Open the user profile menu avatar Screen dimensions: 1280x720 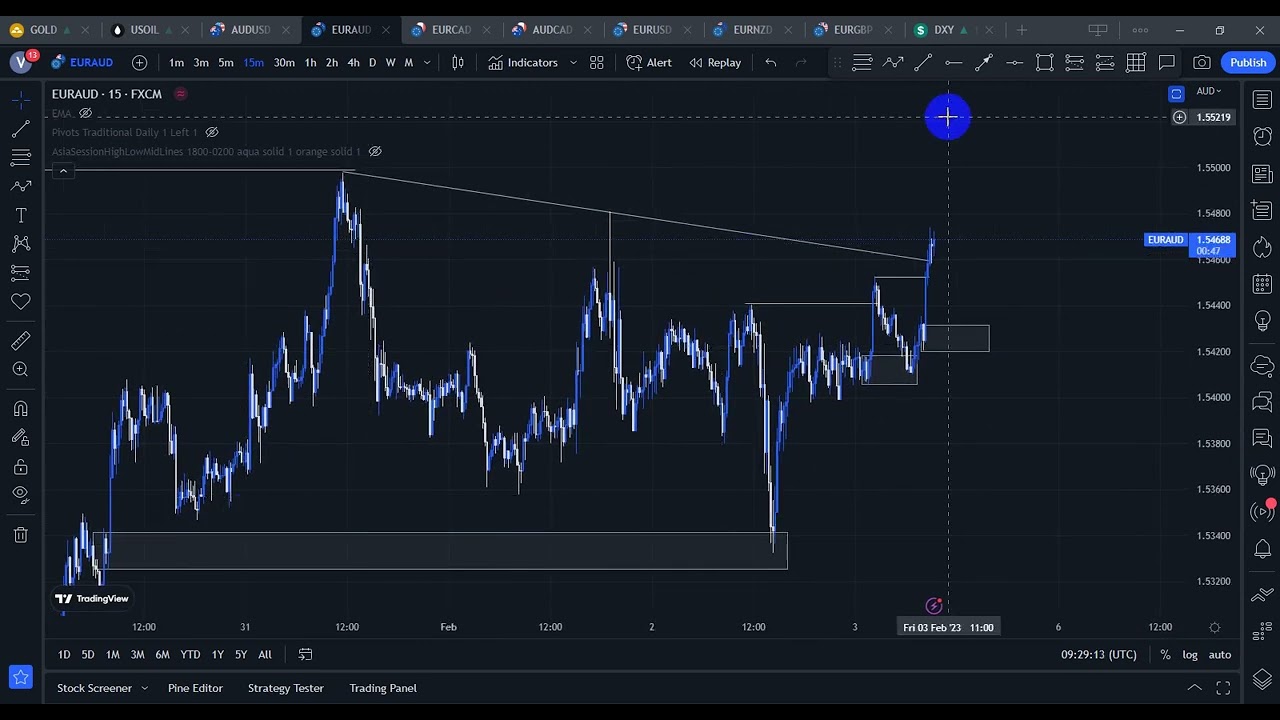click(20, 63)
